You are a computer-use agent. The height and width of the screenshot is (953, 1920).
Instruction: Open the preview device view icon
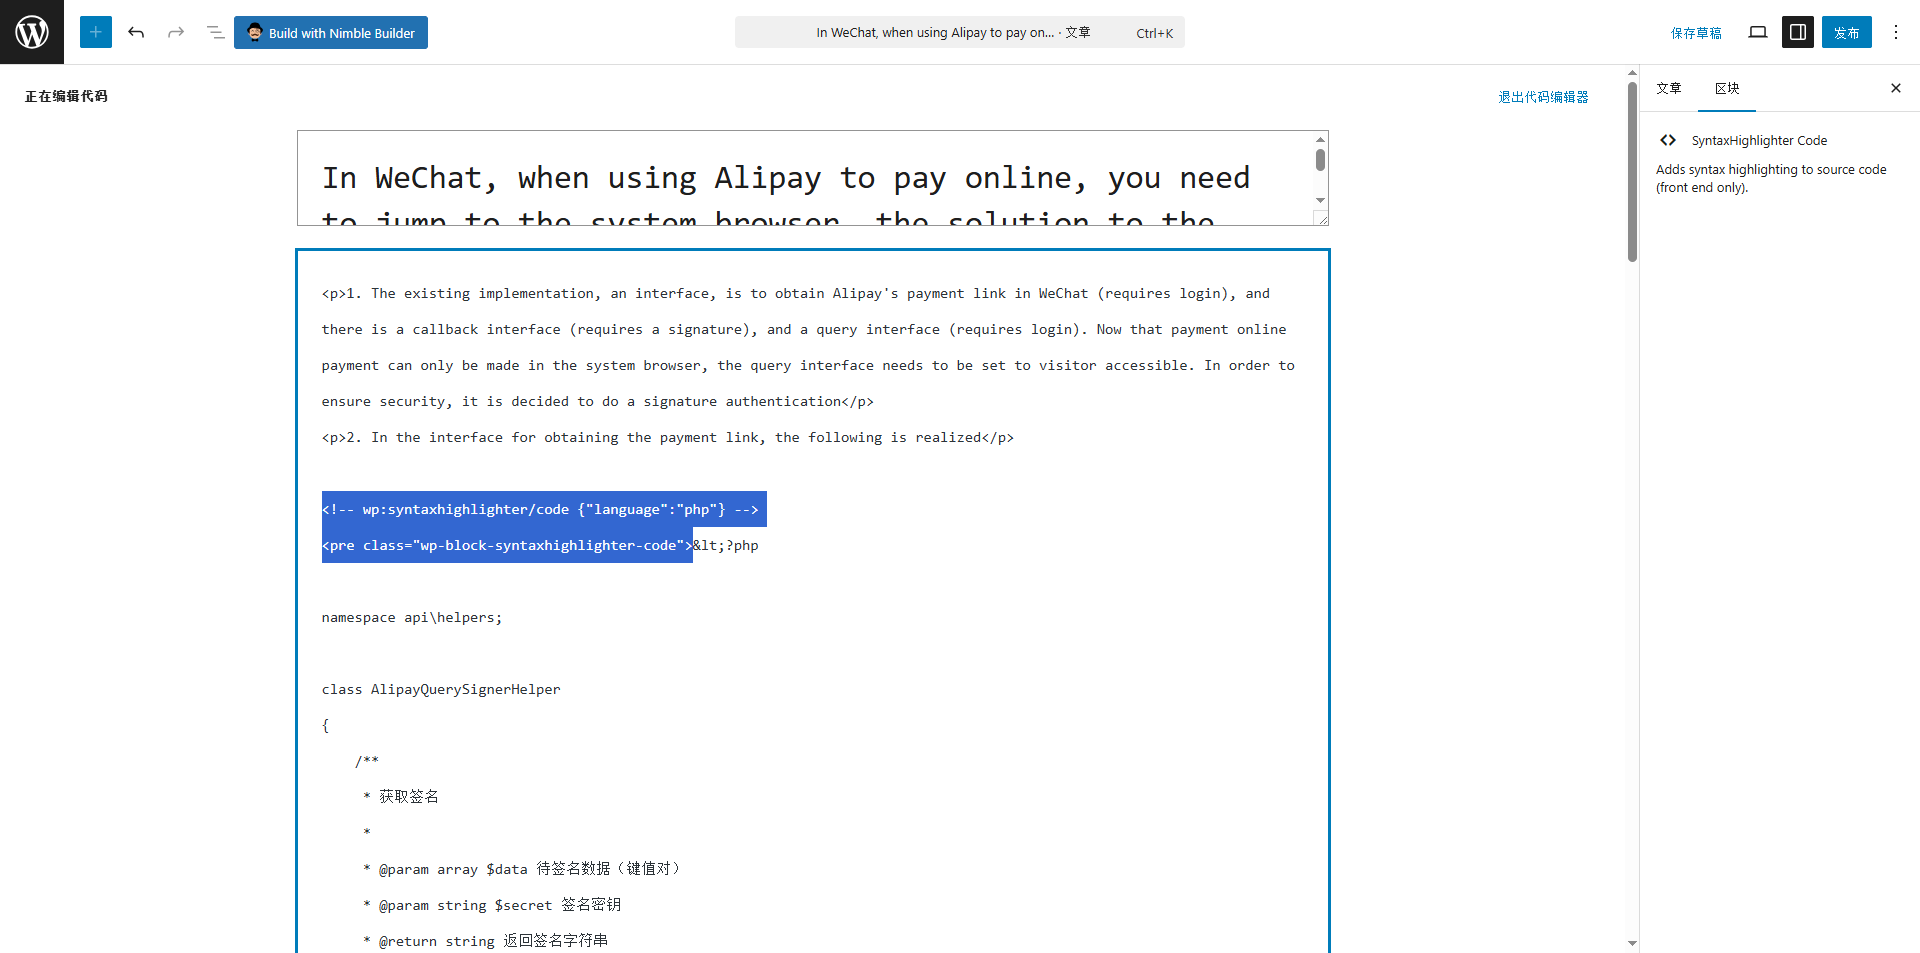pos(1758,32)
